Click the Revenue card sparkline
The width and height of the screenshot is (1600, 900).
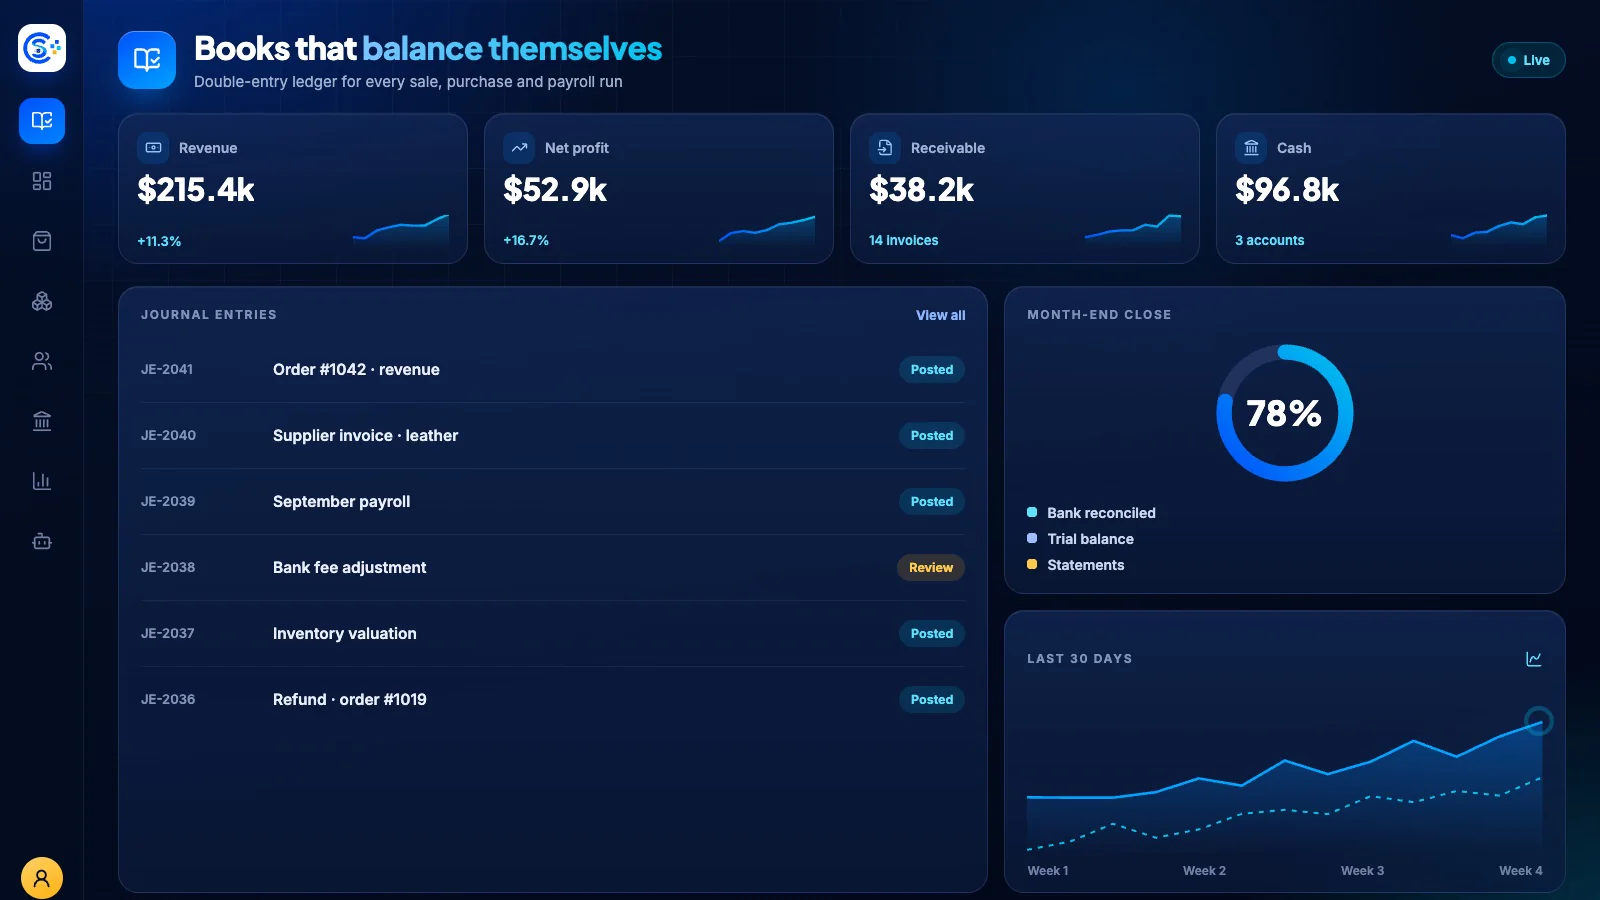pyautogui.click(x=401, y=229)
